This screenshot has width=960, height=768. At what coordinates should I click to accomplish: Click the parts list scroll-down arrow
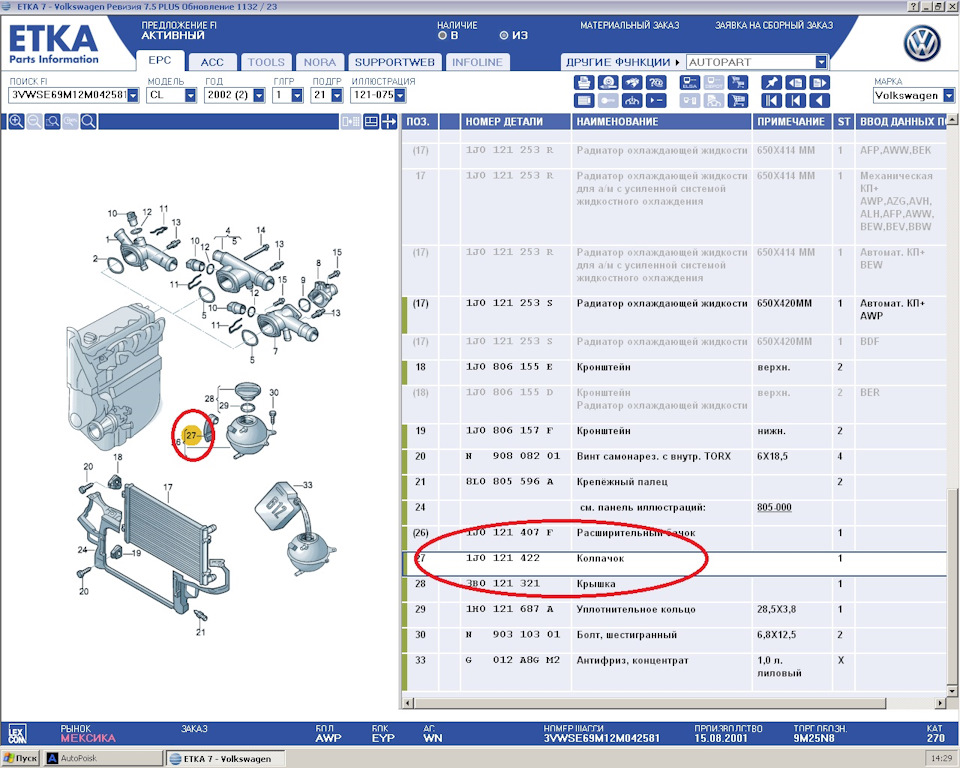[x=952, y=691]
